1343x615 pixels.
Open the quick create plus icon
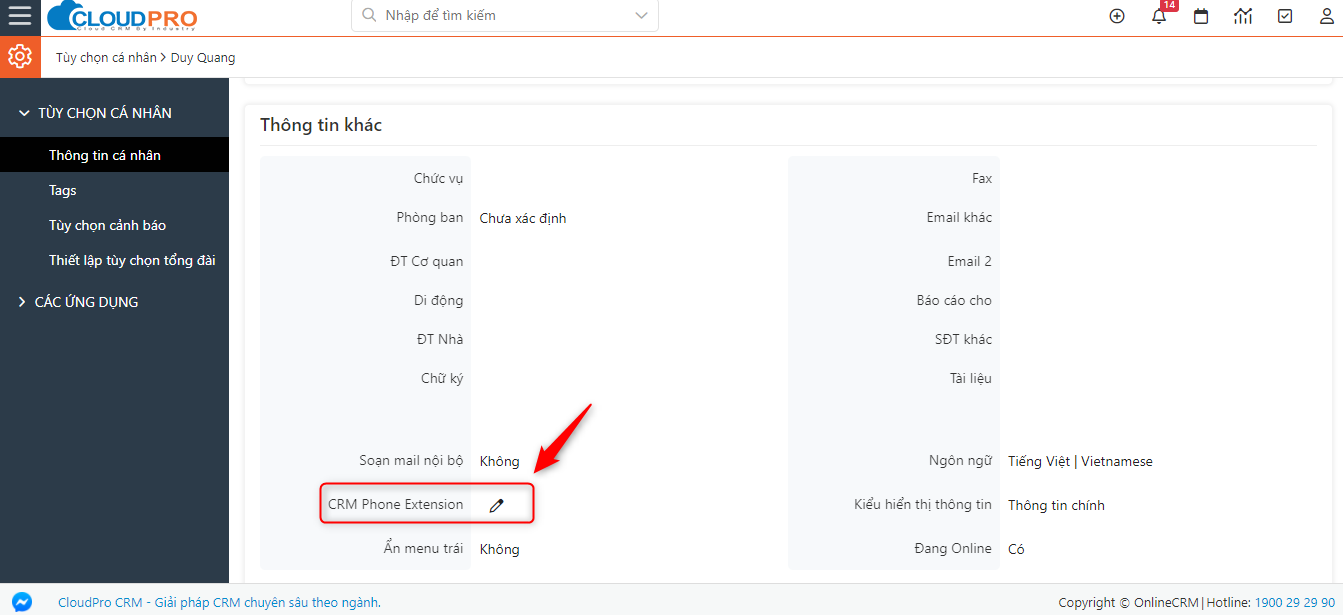[1117, 16]
